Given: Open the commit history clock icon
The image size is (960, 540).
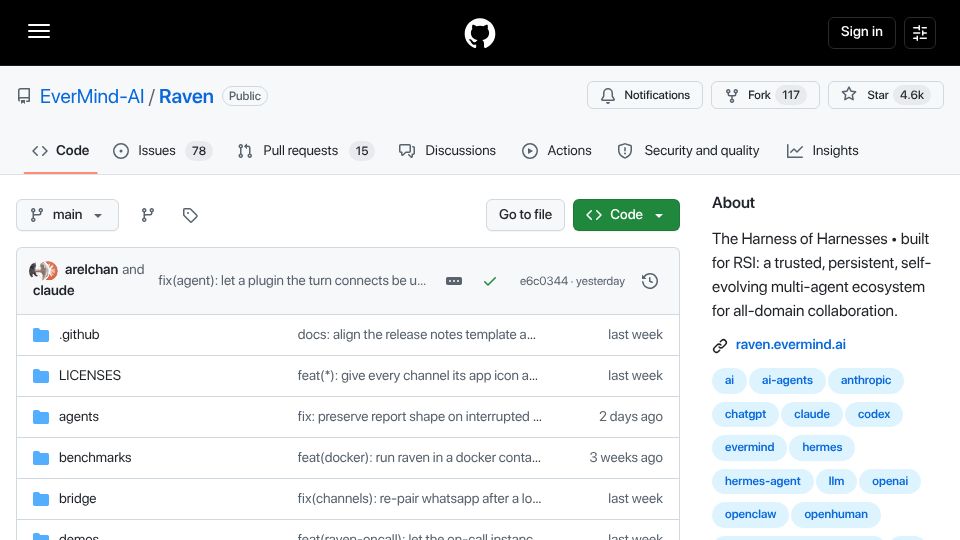Looking at the screenshot, I should 650,281.
